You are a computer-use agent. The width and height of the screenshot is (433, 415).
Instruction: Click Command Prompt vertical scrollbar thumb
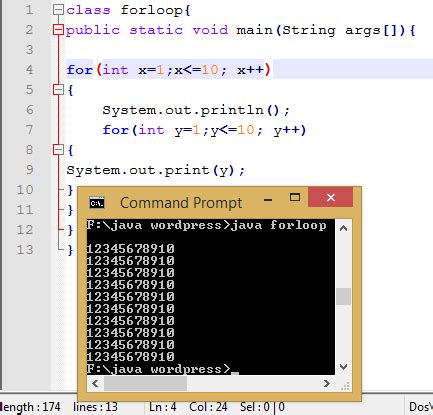click(343, 296)
